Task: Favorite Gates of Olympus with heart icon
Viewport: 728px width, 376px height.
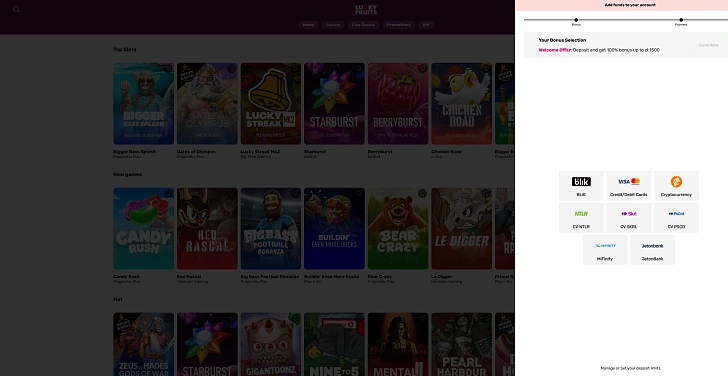Action: 231,69
